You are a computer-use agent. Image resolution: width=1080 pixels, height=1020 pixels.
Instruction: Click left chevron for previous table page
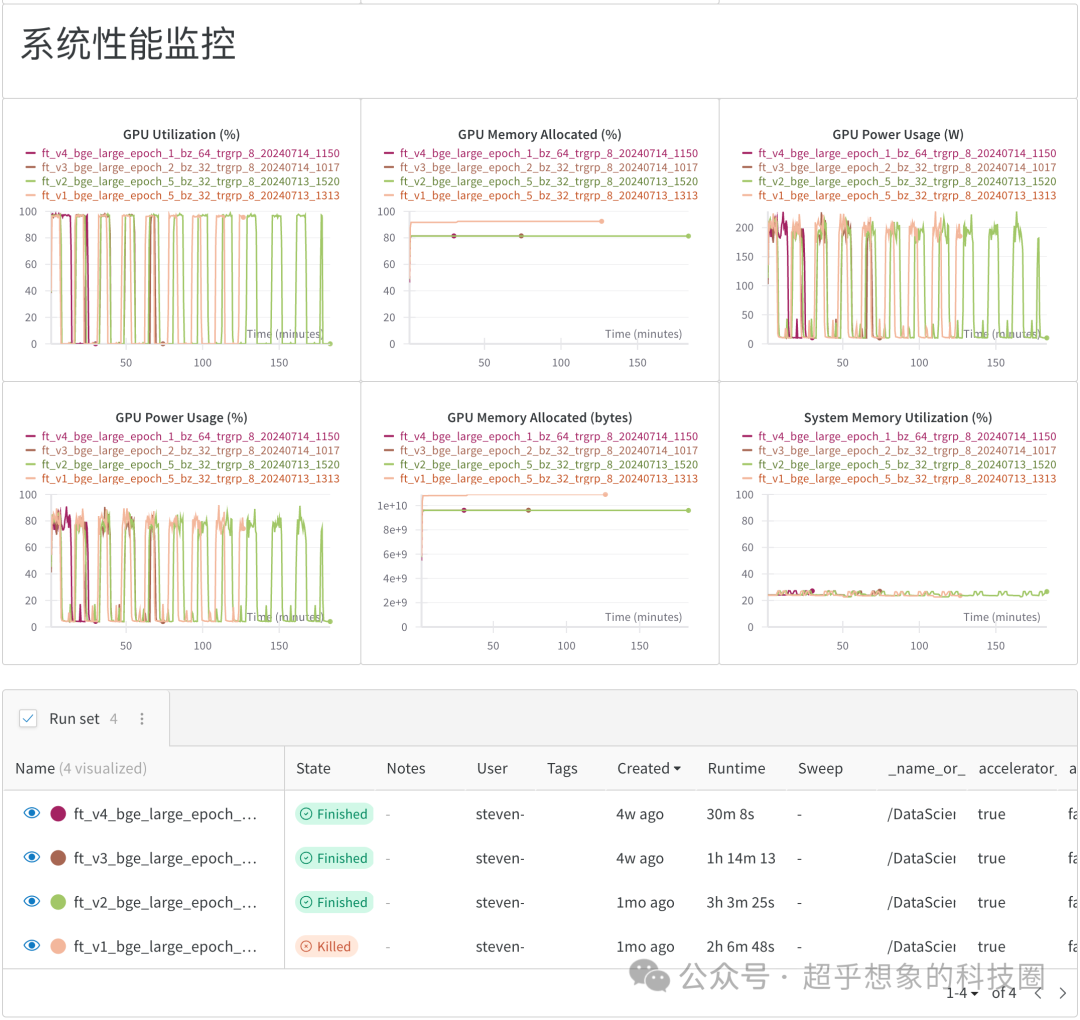coord(1038,993)
